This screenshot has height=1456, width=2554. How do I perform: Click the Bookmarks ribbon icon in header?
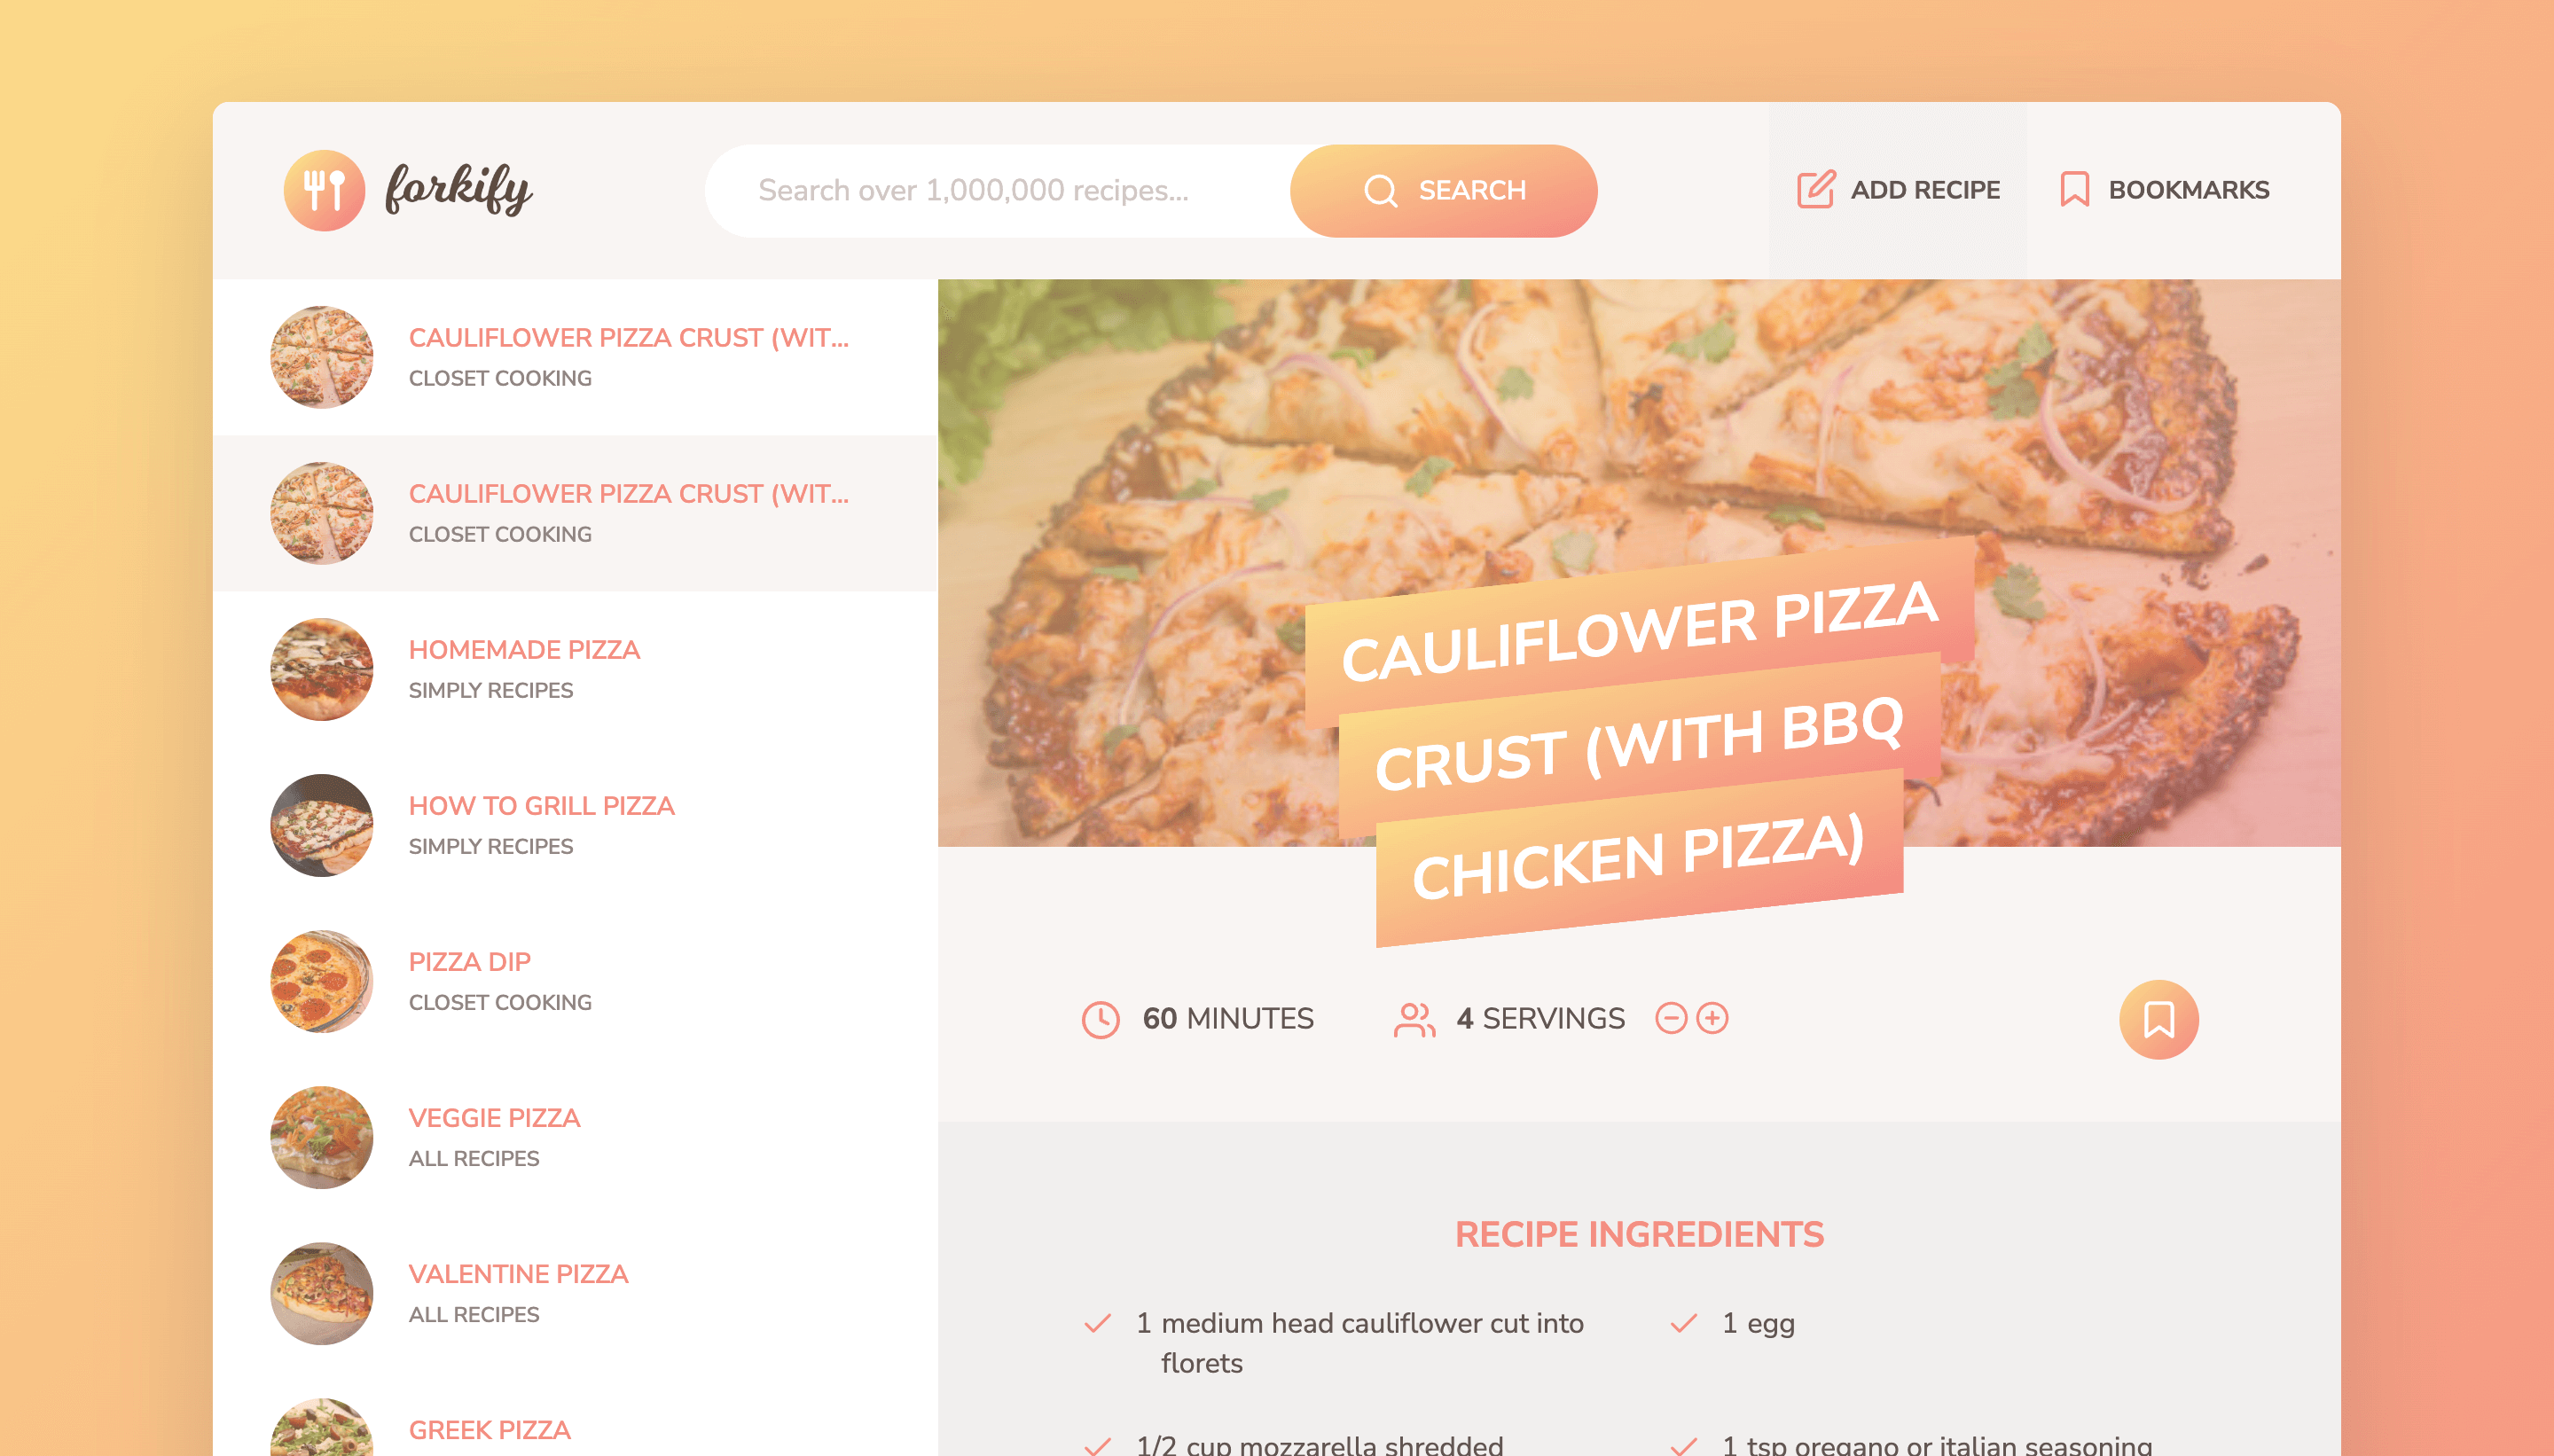[2074, 189]
